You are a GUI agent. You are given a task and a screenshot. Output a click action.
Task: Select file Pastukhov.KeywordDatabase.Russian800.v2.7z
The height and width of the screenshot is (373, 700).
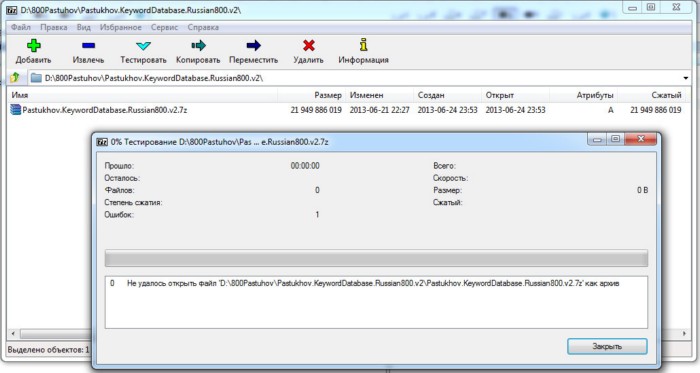point(104,110)
